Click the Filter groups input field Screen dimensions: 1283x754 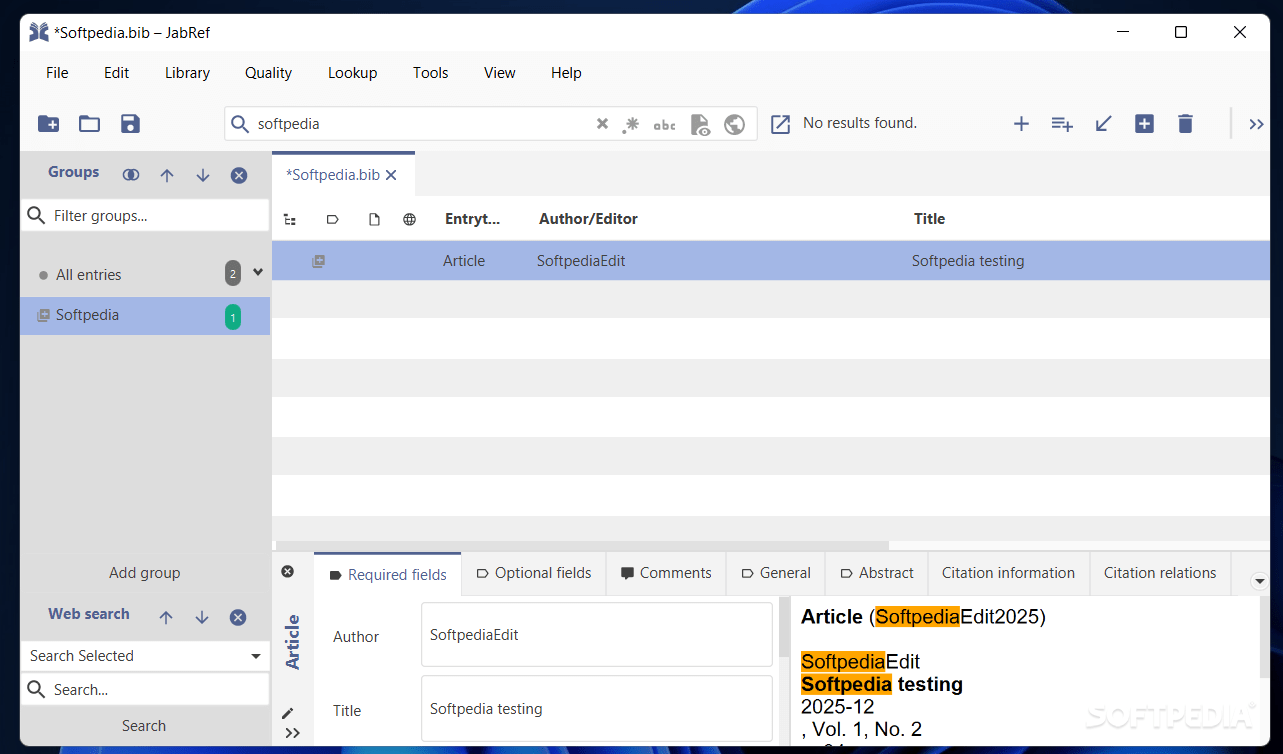(145, 216)
